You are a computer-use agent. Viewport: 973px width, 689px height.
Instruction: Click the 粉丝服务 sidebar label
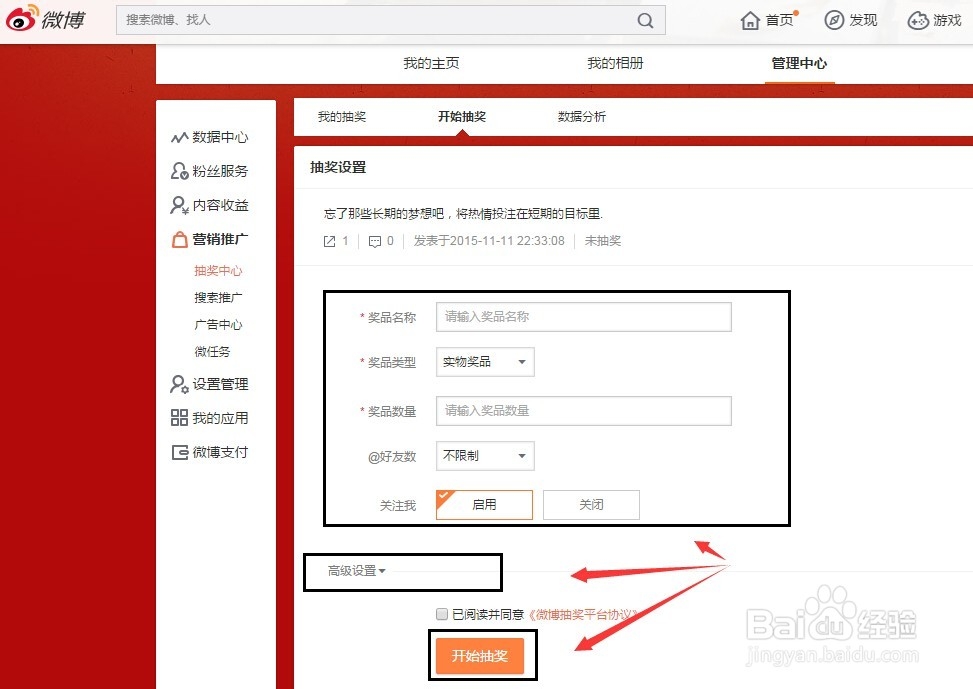[x=220, y=171]
